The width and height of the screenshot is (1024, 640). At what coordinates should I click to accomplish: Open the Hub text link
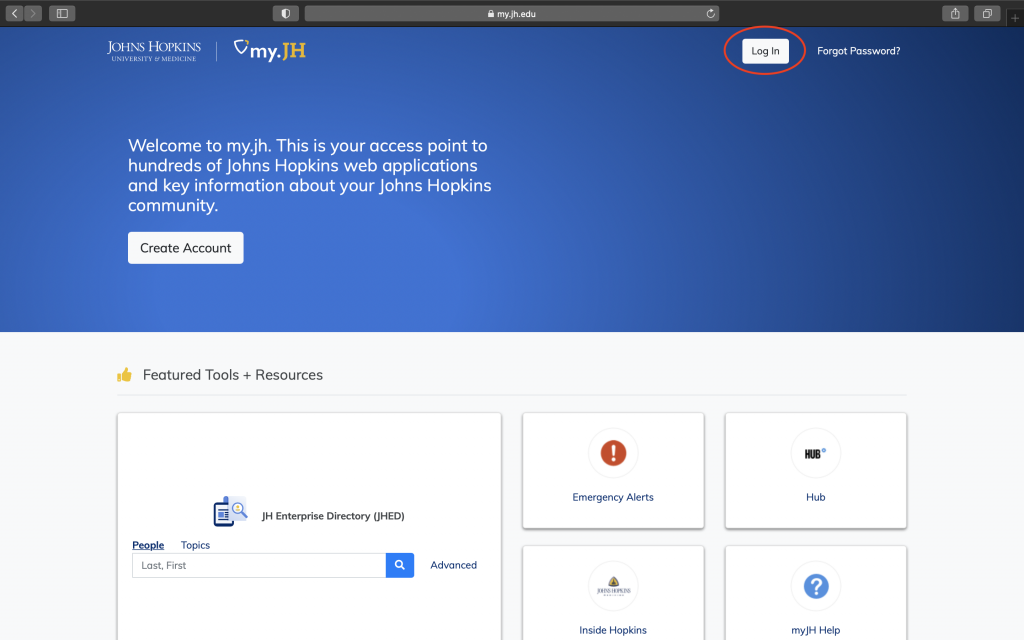[816, 497]
